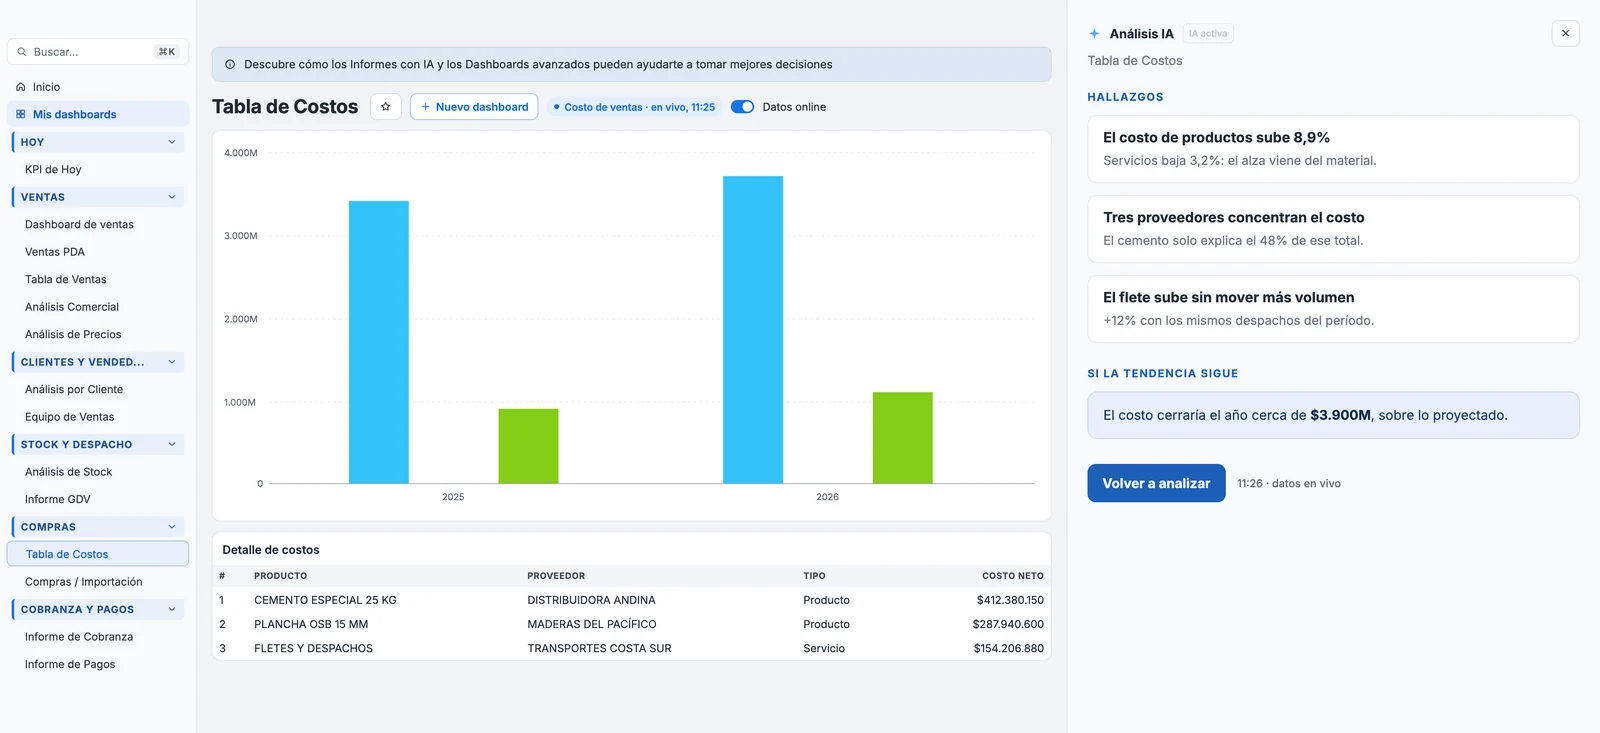This screenshot has height=733, width=1600.
Task: Click the Mis dashboards grid icon
Action: 21,114
